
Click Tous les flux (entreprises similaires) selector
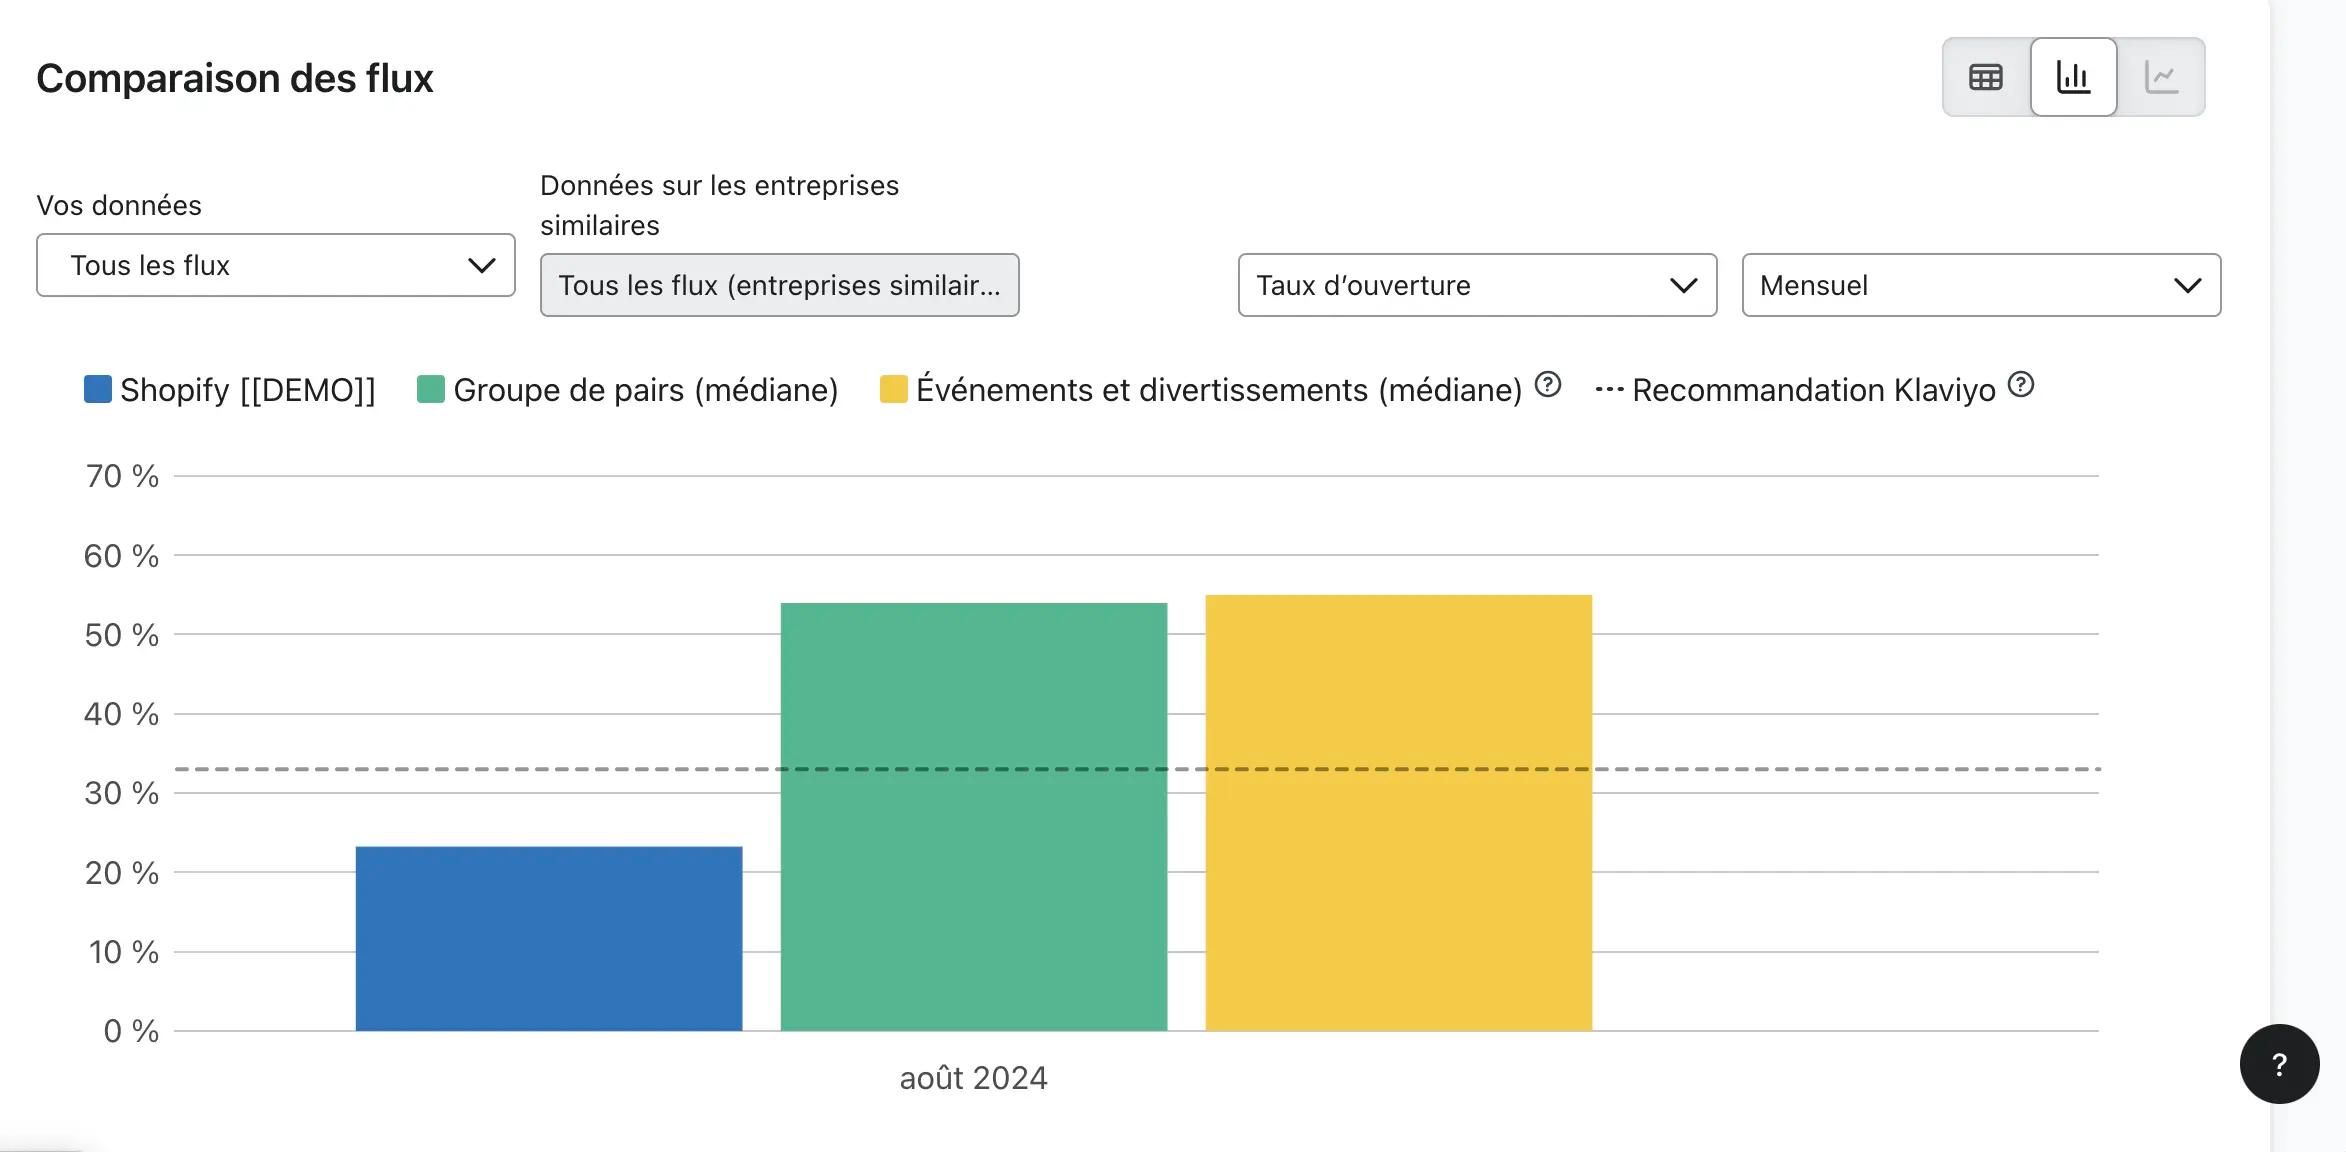(x=779, y=285)
